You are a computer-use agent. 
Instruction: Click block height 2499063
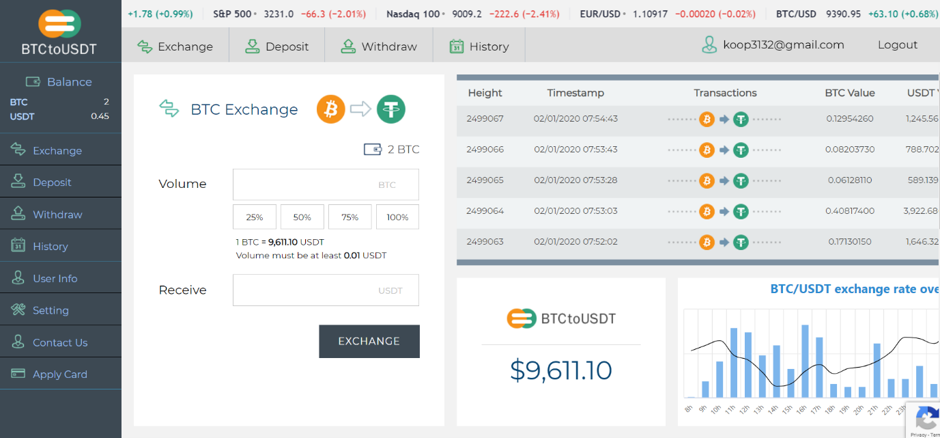point(485,242)
